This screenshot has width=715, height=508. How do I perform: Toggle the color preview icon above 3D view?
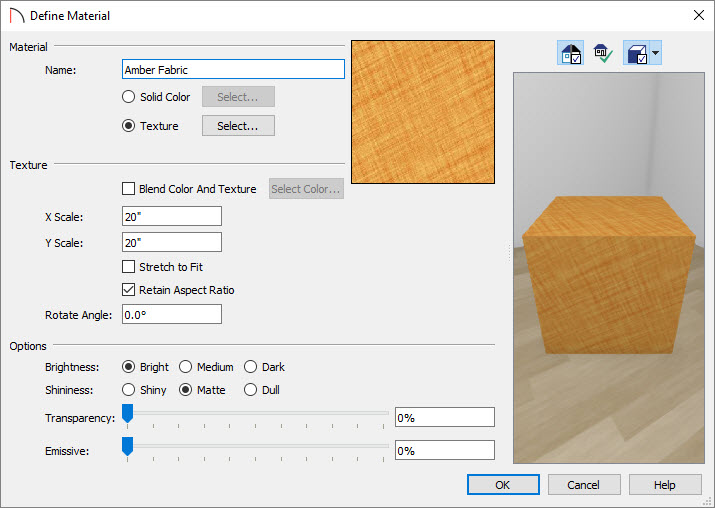click(x=570, y=53)
